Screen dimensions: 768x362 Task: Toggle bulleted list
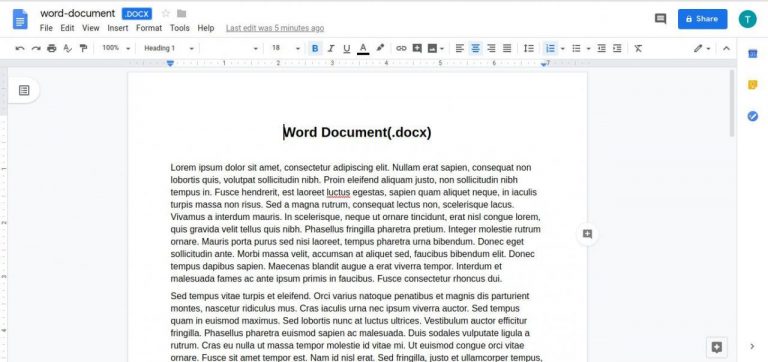(576, 48)
